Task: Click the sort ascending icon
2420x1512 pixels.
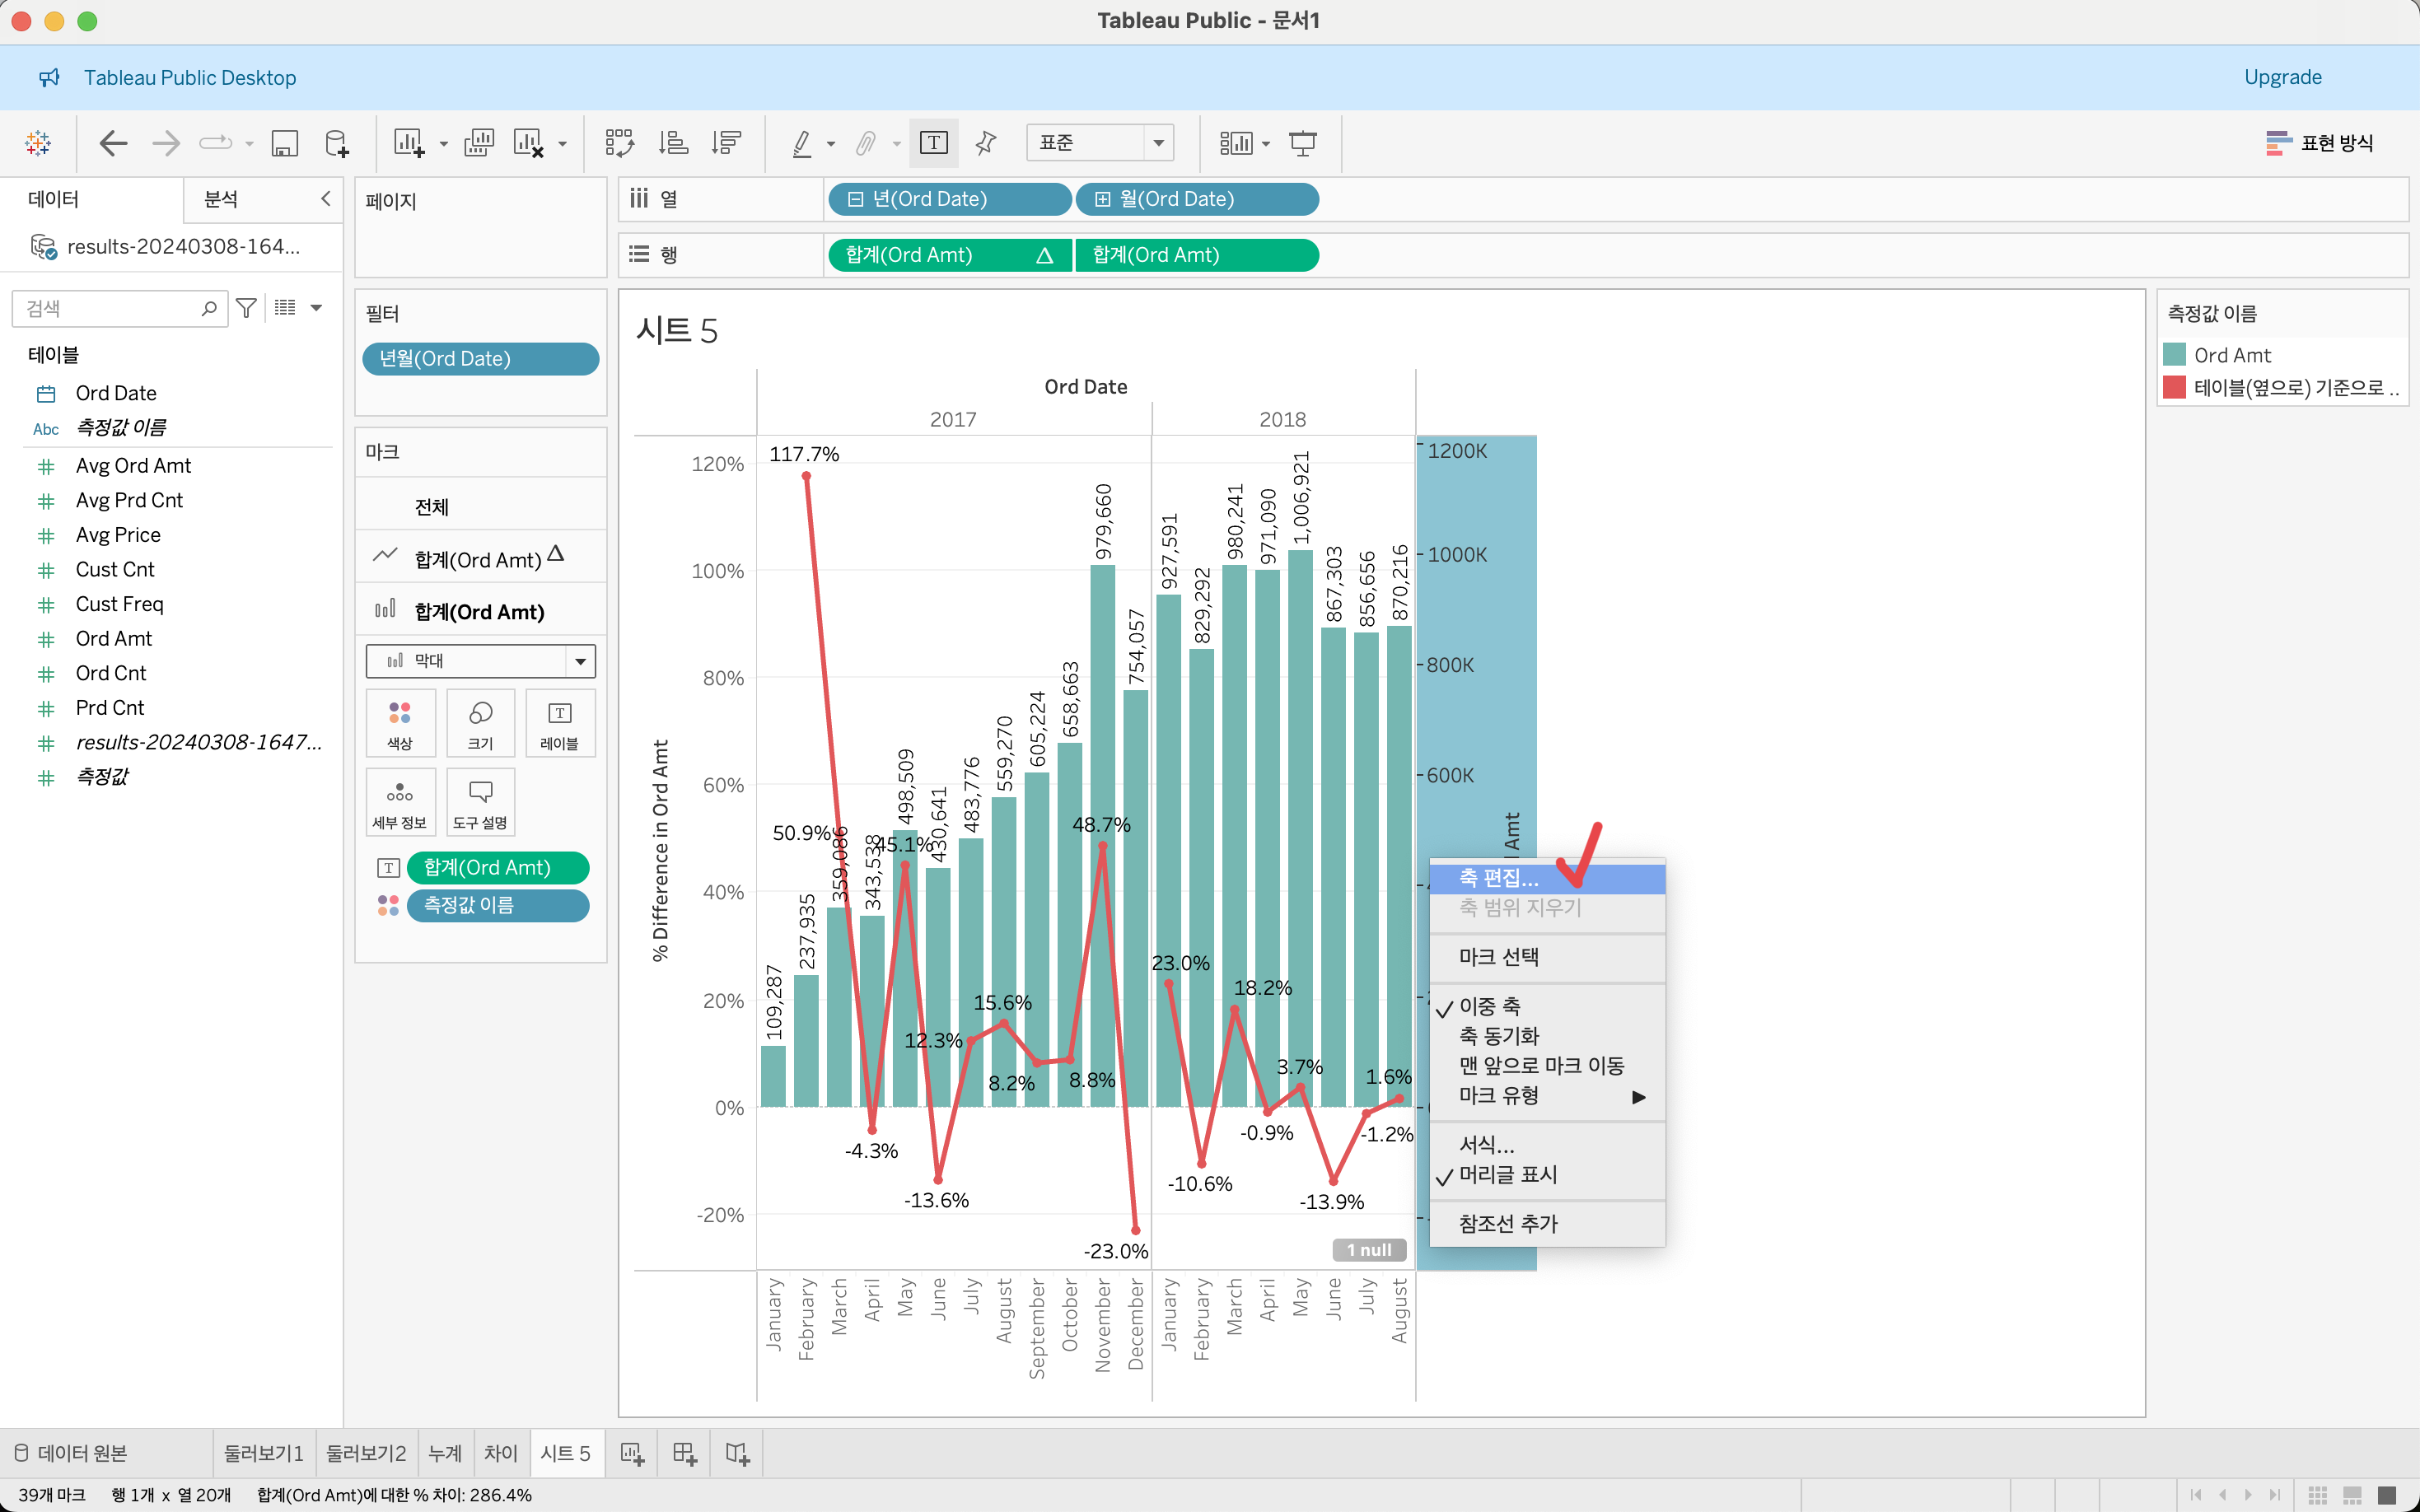Action: [673, 143]
